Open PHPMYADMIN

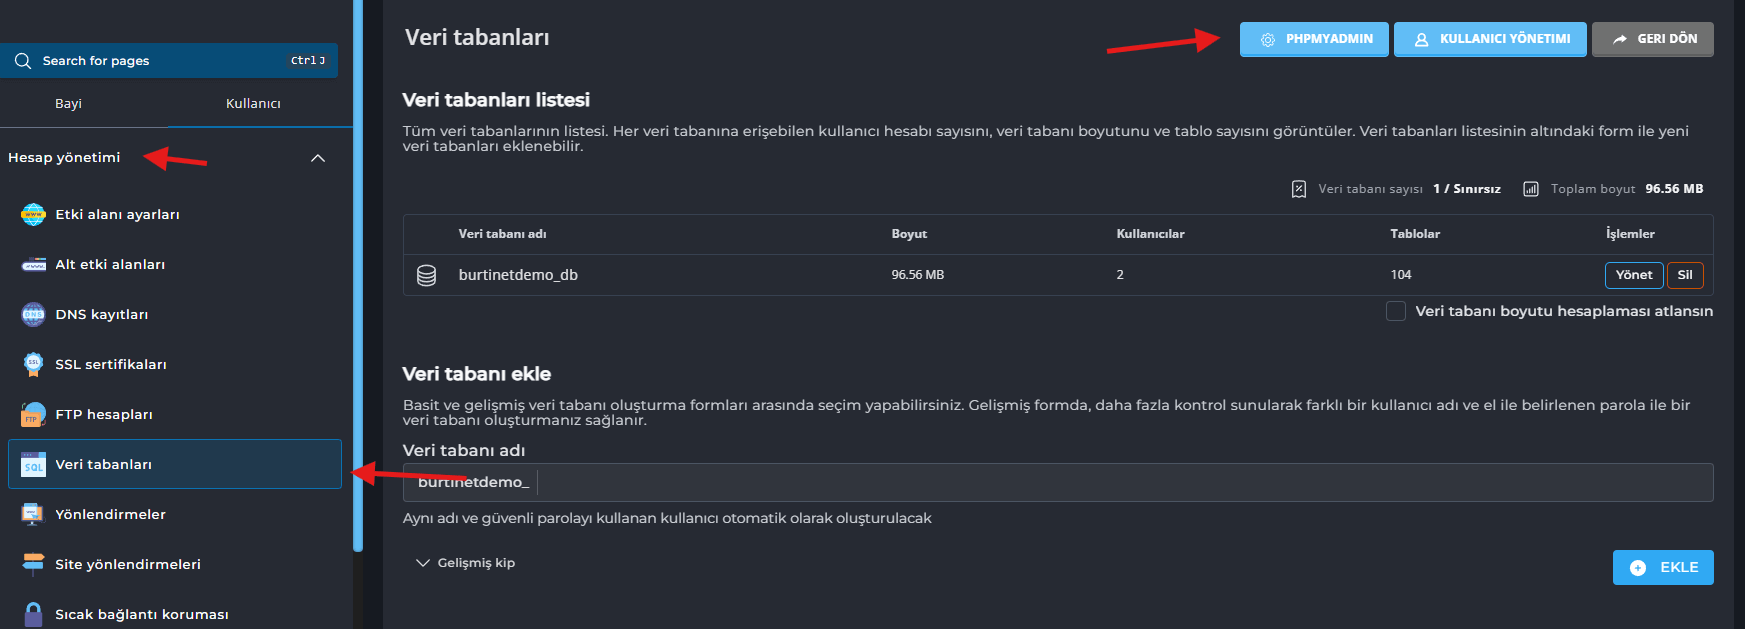click(x=1314, y=39)
